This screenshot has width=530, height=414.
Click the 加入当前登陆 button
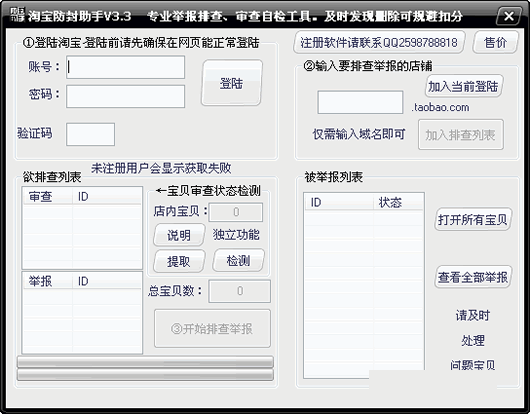[x=464, y=87]
